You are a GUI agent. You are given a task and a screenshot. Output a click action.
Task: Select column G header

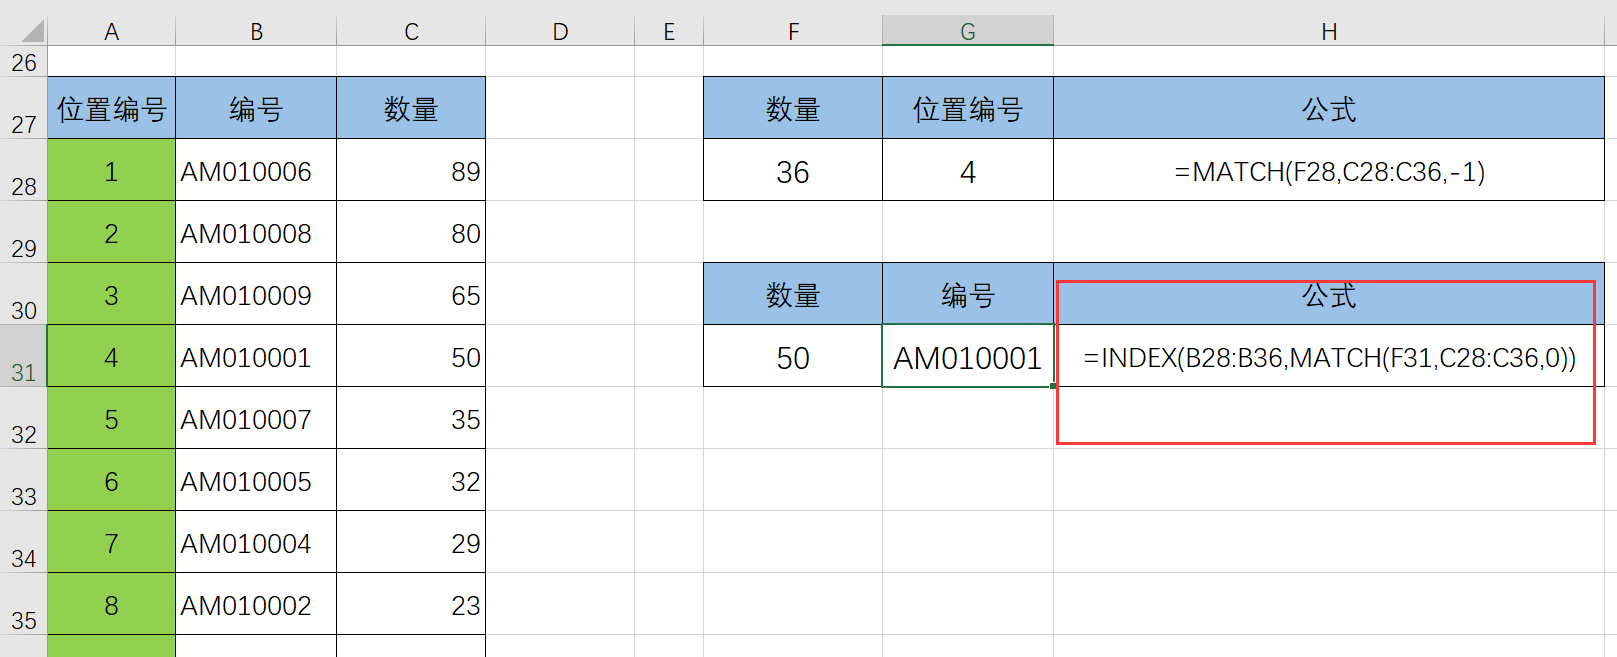point(968,31)
